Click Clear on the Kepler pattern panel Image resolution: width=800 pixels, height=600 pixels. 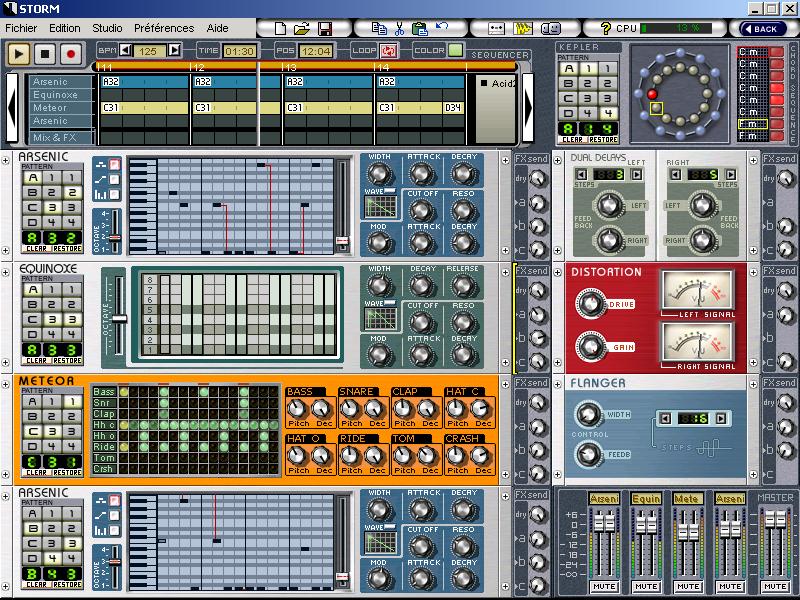(x=573, y=140)
